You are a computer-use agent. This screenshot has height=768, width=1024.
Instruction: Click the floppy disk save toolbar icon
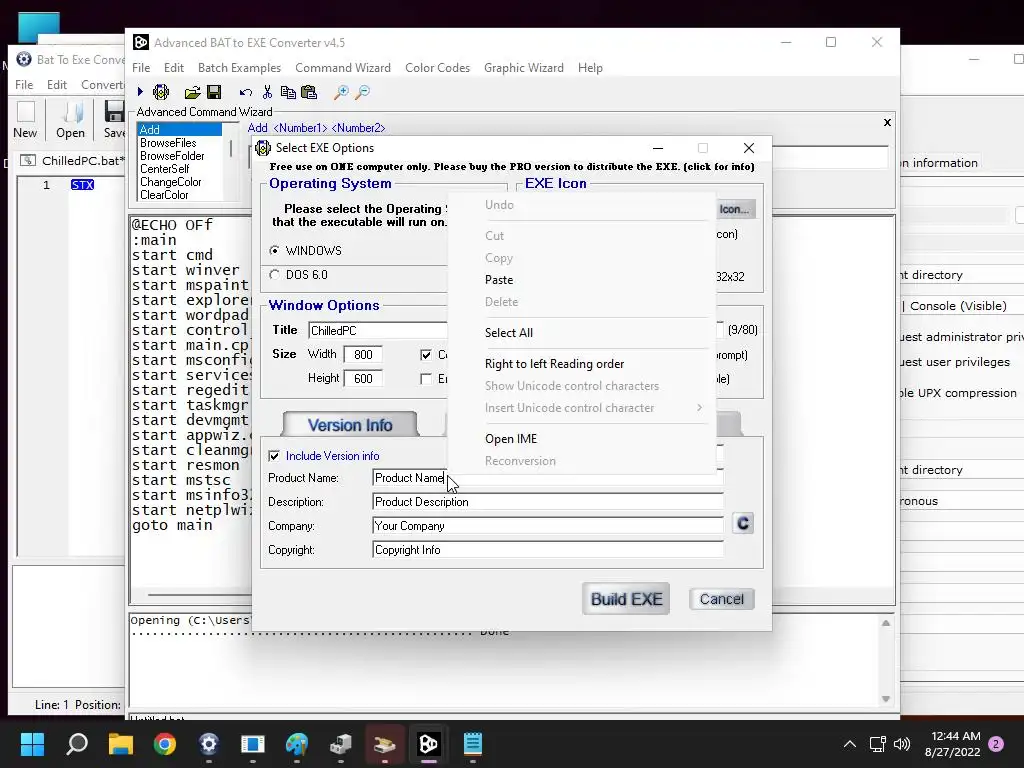click(214, 92)
